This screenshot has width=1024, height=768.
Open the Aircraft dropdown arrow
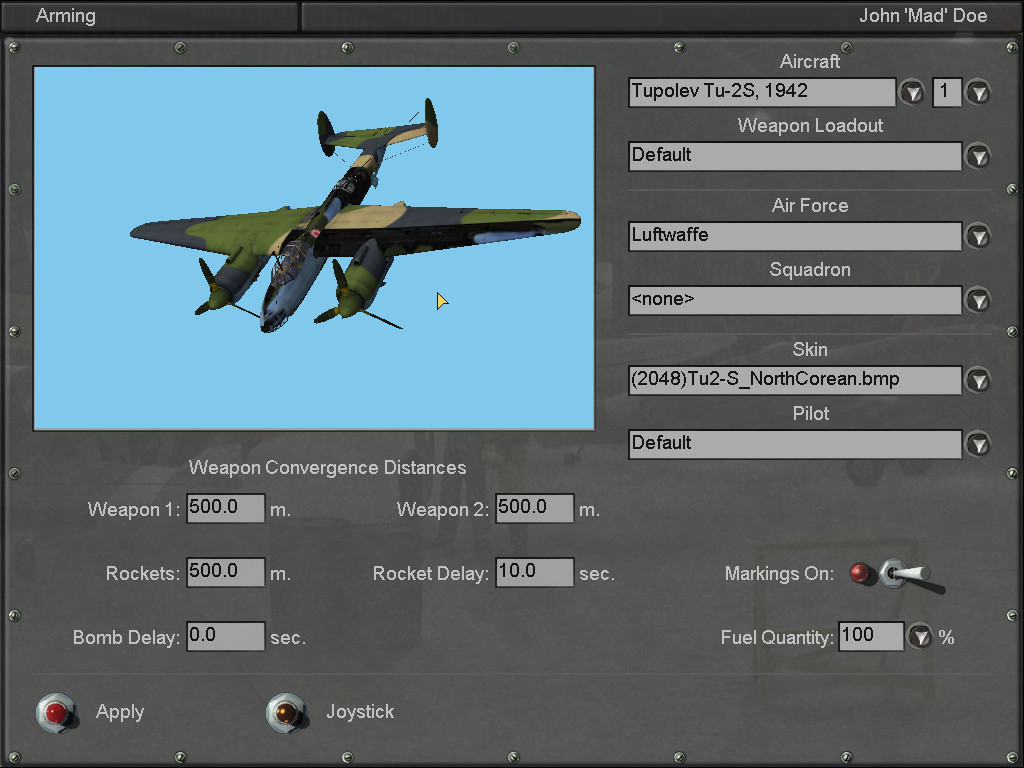912,93
